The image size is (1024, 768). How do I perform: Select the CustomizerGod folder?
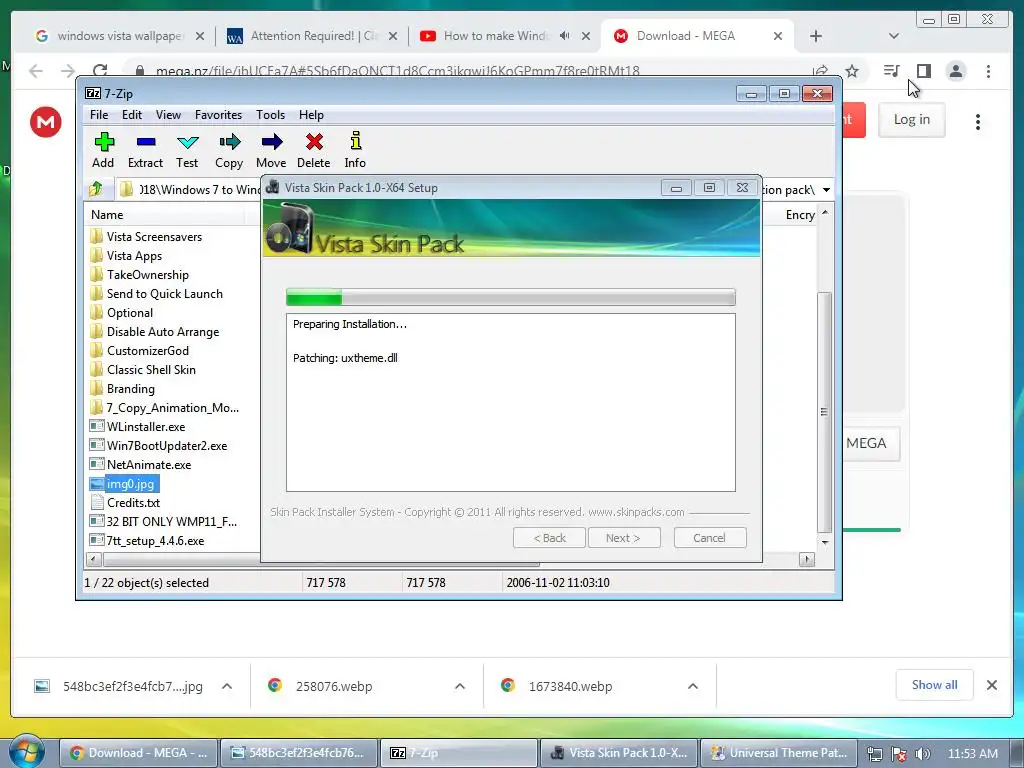click(x=148, y=351)
